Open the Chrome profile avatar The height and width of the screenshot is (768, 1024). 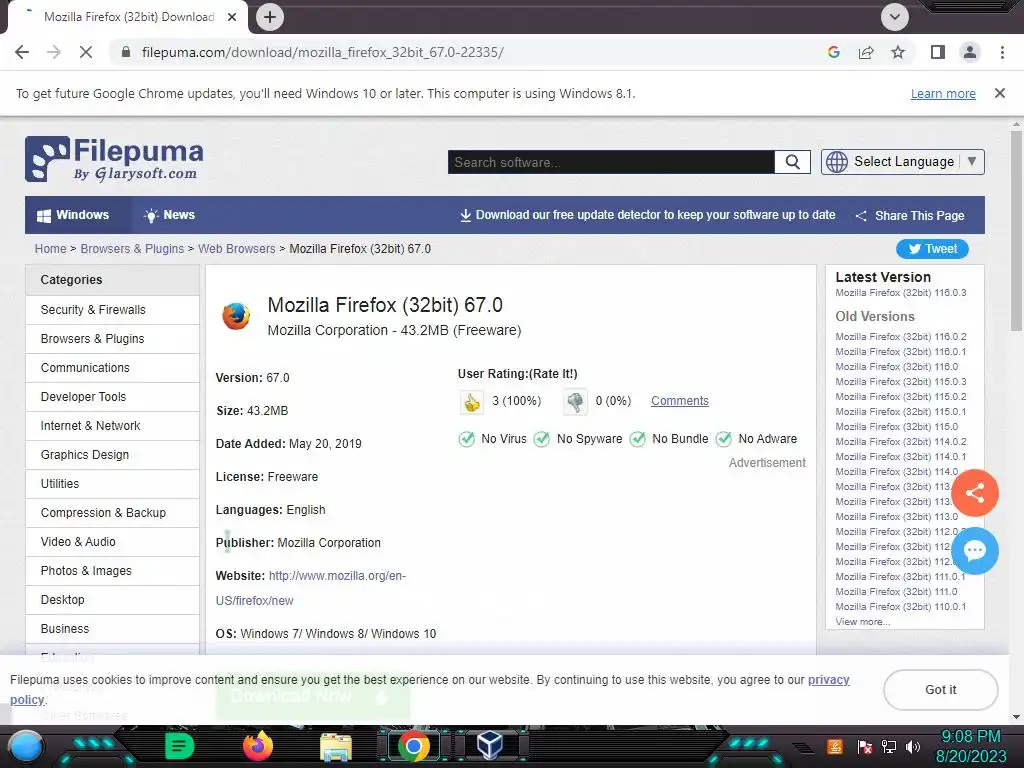[x=970, y=52]
